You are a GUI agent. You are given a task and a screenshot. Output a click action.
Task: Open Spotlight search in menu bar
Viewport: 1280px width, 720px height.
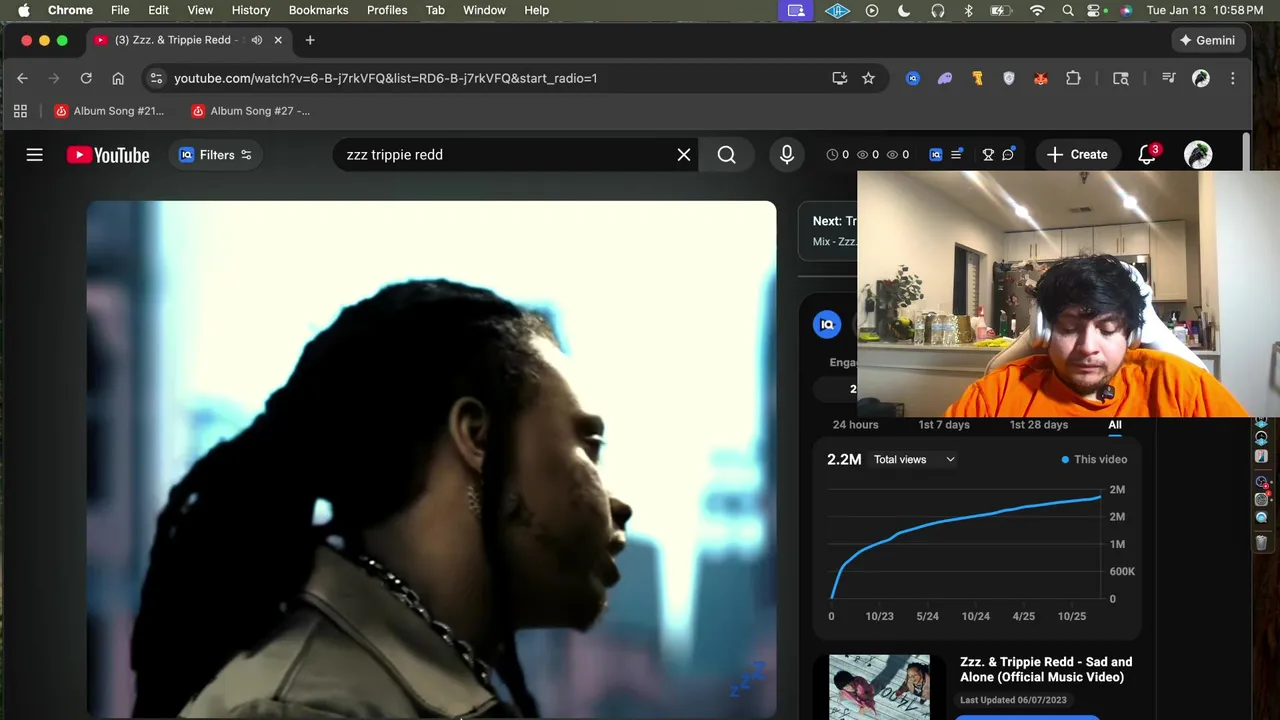click(1068, 10)
